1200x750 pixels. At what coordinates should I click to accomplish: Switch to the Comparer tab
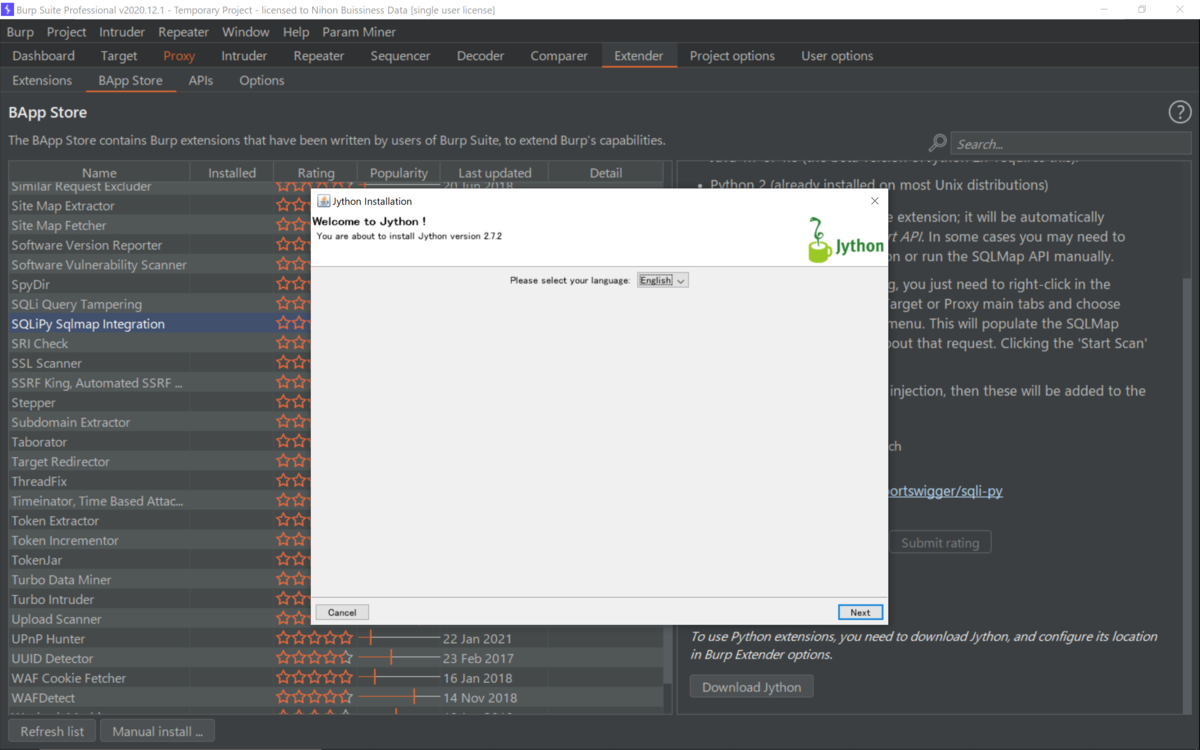[559, 56]
